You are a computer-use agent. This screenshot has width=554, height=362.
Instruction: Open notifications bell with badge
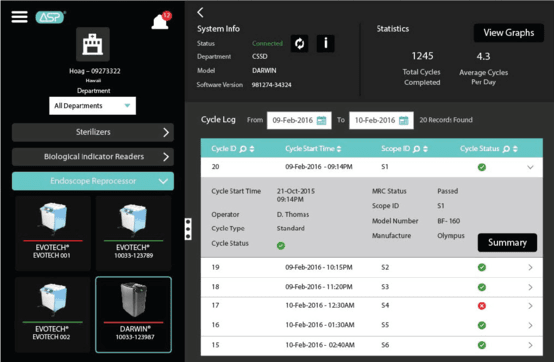pyautogui.click(x=161, y=20)
